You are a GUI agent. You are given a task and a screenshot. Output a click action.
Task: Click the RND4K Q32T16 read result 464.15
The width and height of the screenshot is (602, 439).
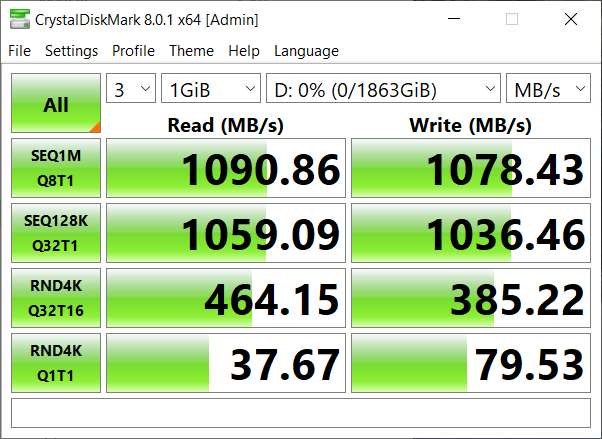pyautogui.click(x=226, y=298)
